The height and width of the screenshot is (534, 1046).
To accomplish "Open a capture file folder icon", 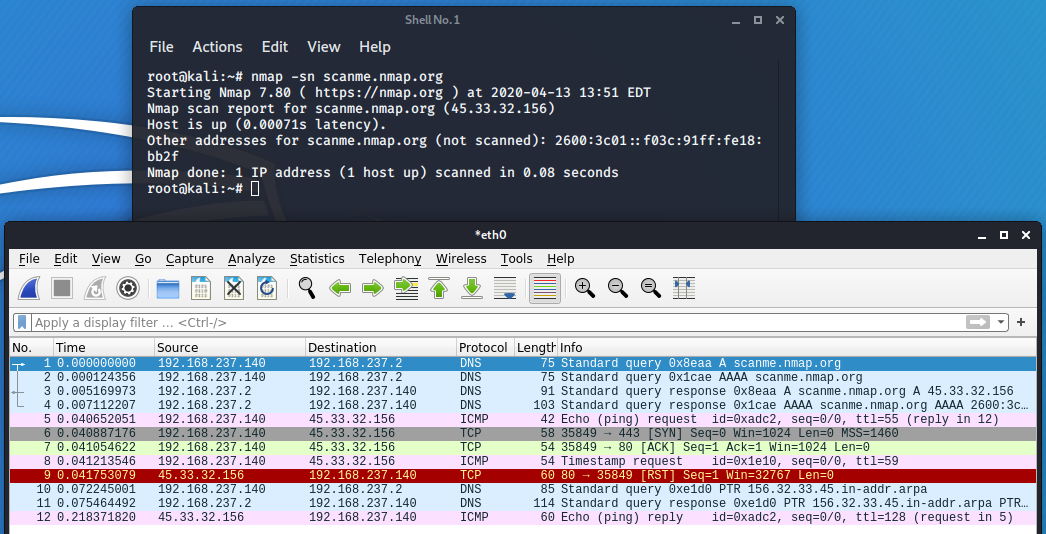I will 168,288.
